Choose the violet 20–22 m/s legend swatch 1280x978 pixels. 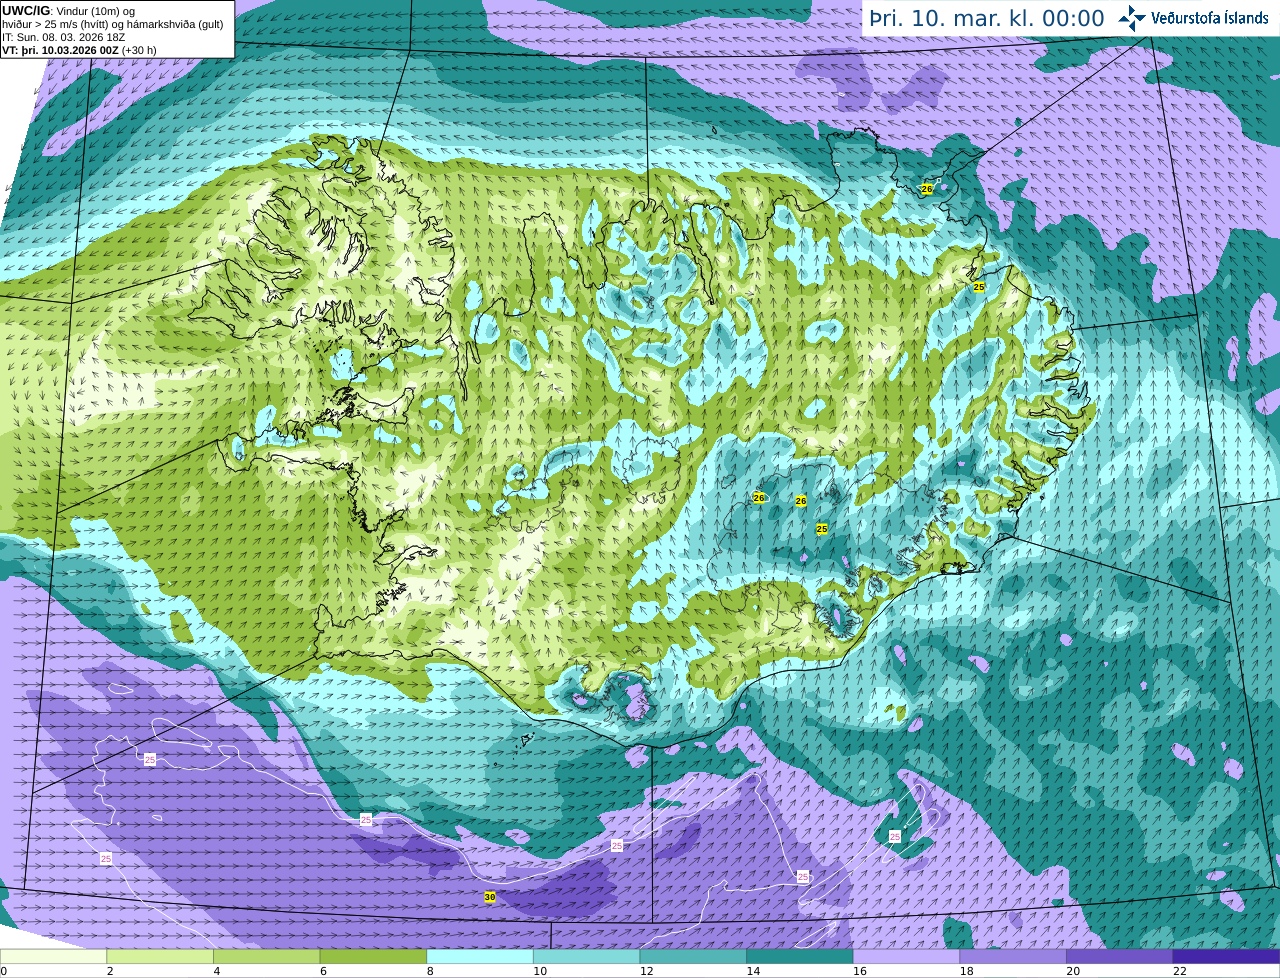[1120, 956]
